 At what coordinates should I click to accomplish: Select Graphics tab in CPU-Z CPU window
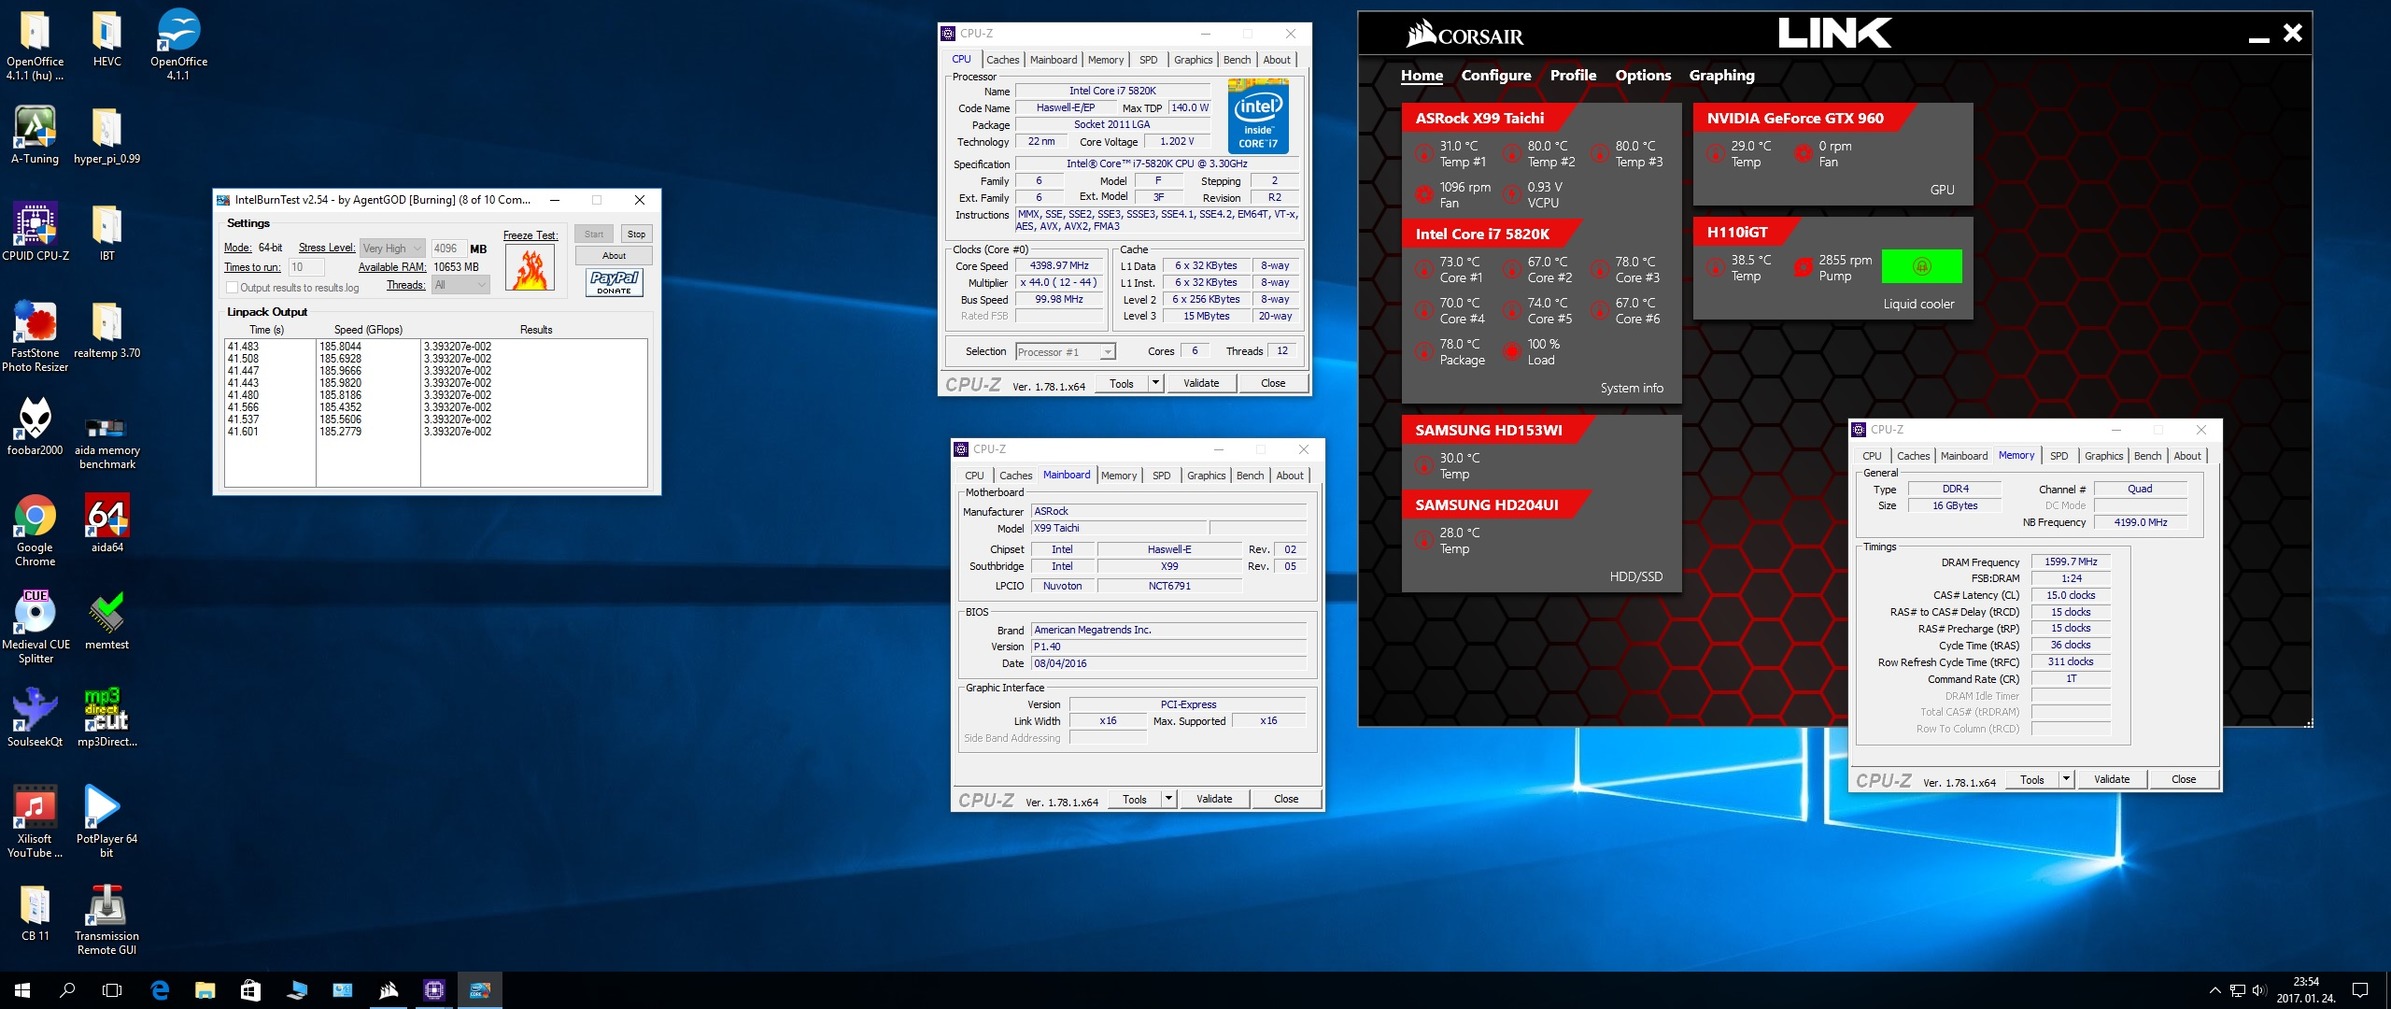pos(1193,60)
